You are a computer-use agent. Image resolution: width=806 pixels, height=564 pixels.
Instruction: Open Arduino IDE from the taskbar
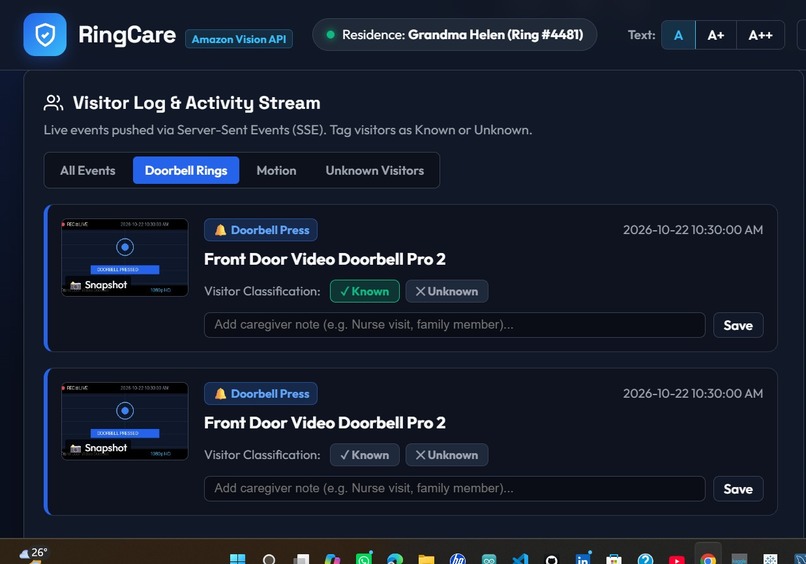pyautogui.click(x=489, y=559)
